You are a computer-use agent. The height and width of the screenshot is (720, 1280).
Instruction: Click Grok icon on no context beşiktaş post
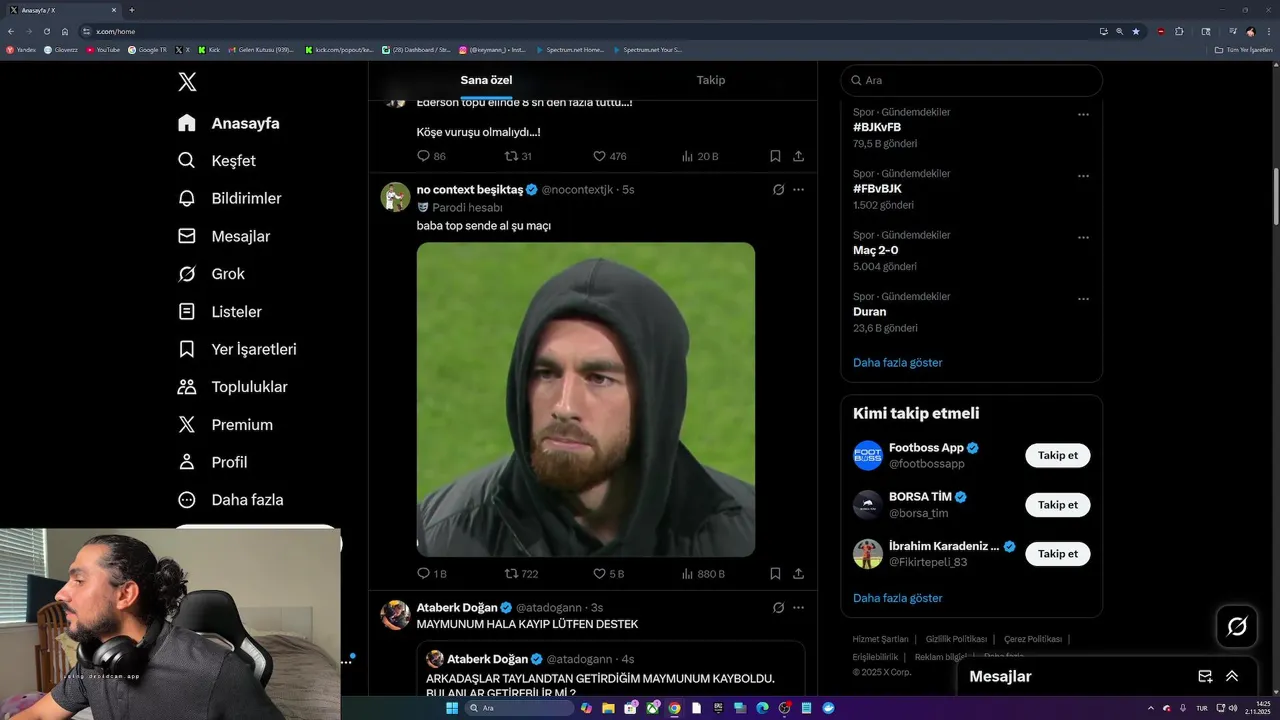(778, 190)
